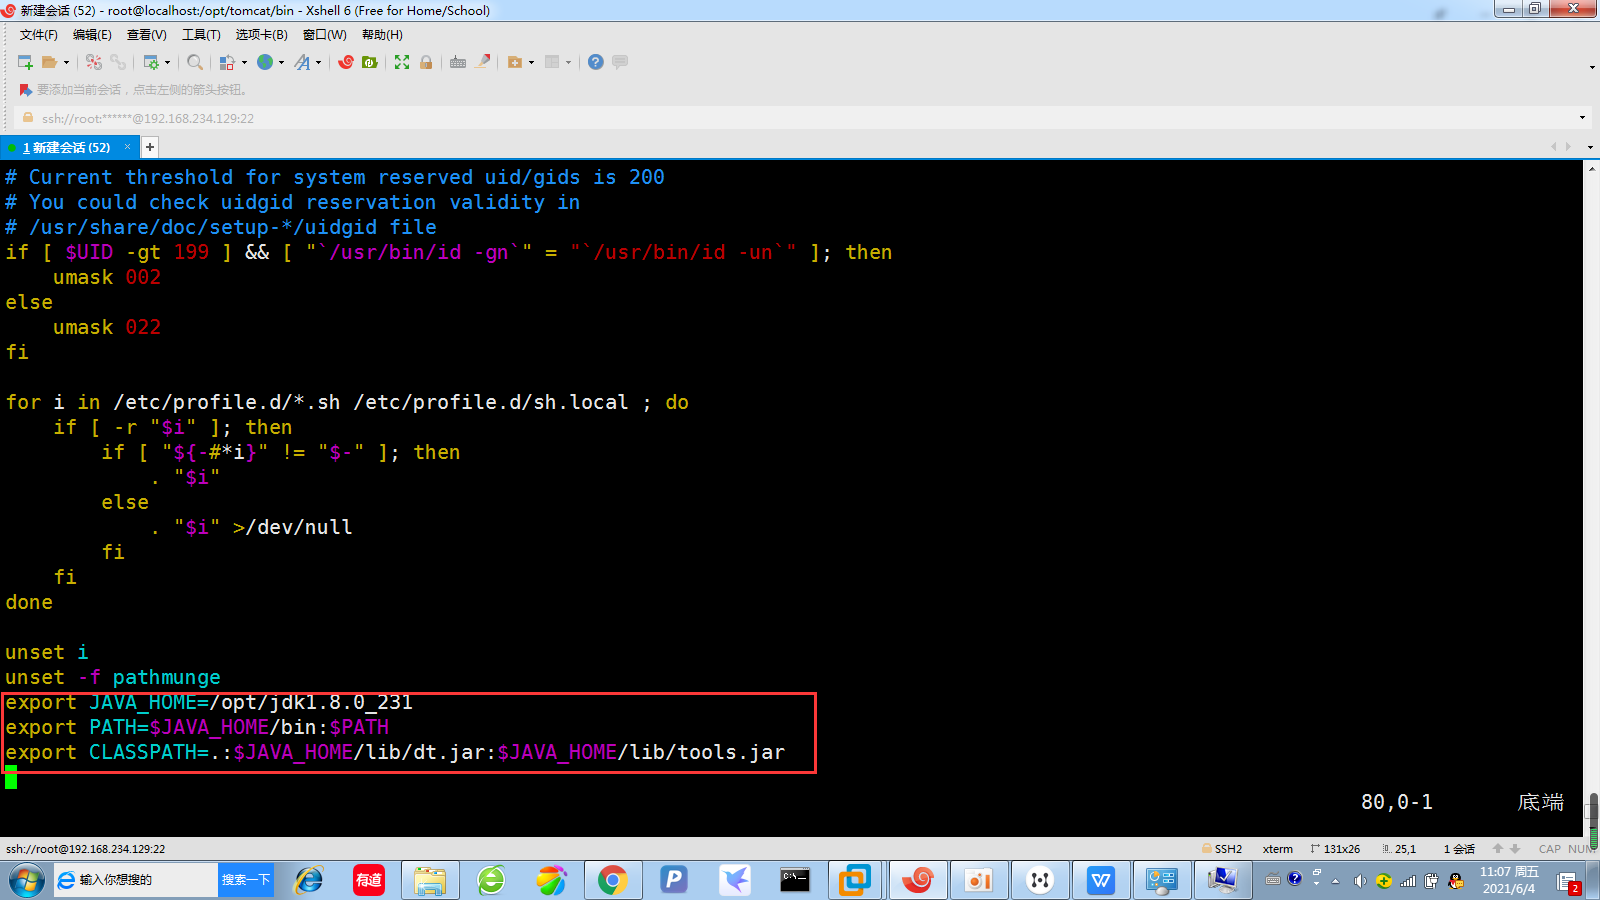Image resolution: width=1600 pixels, height=900 pixels.
Task: Click the globe encoding icon
Action: click(x=265, y=62)
